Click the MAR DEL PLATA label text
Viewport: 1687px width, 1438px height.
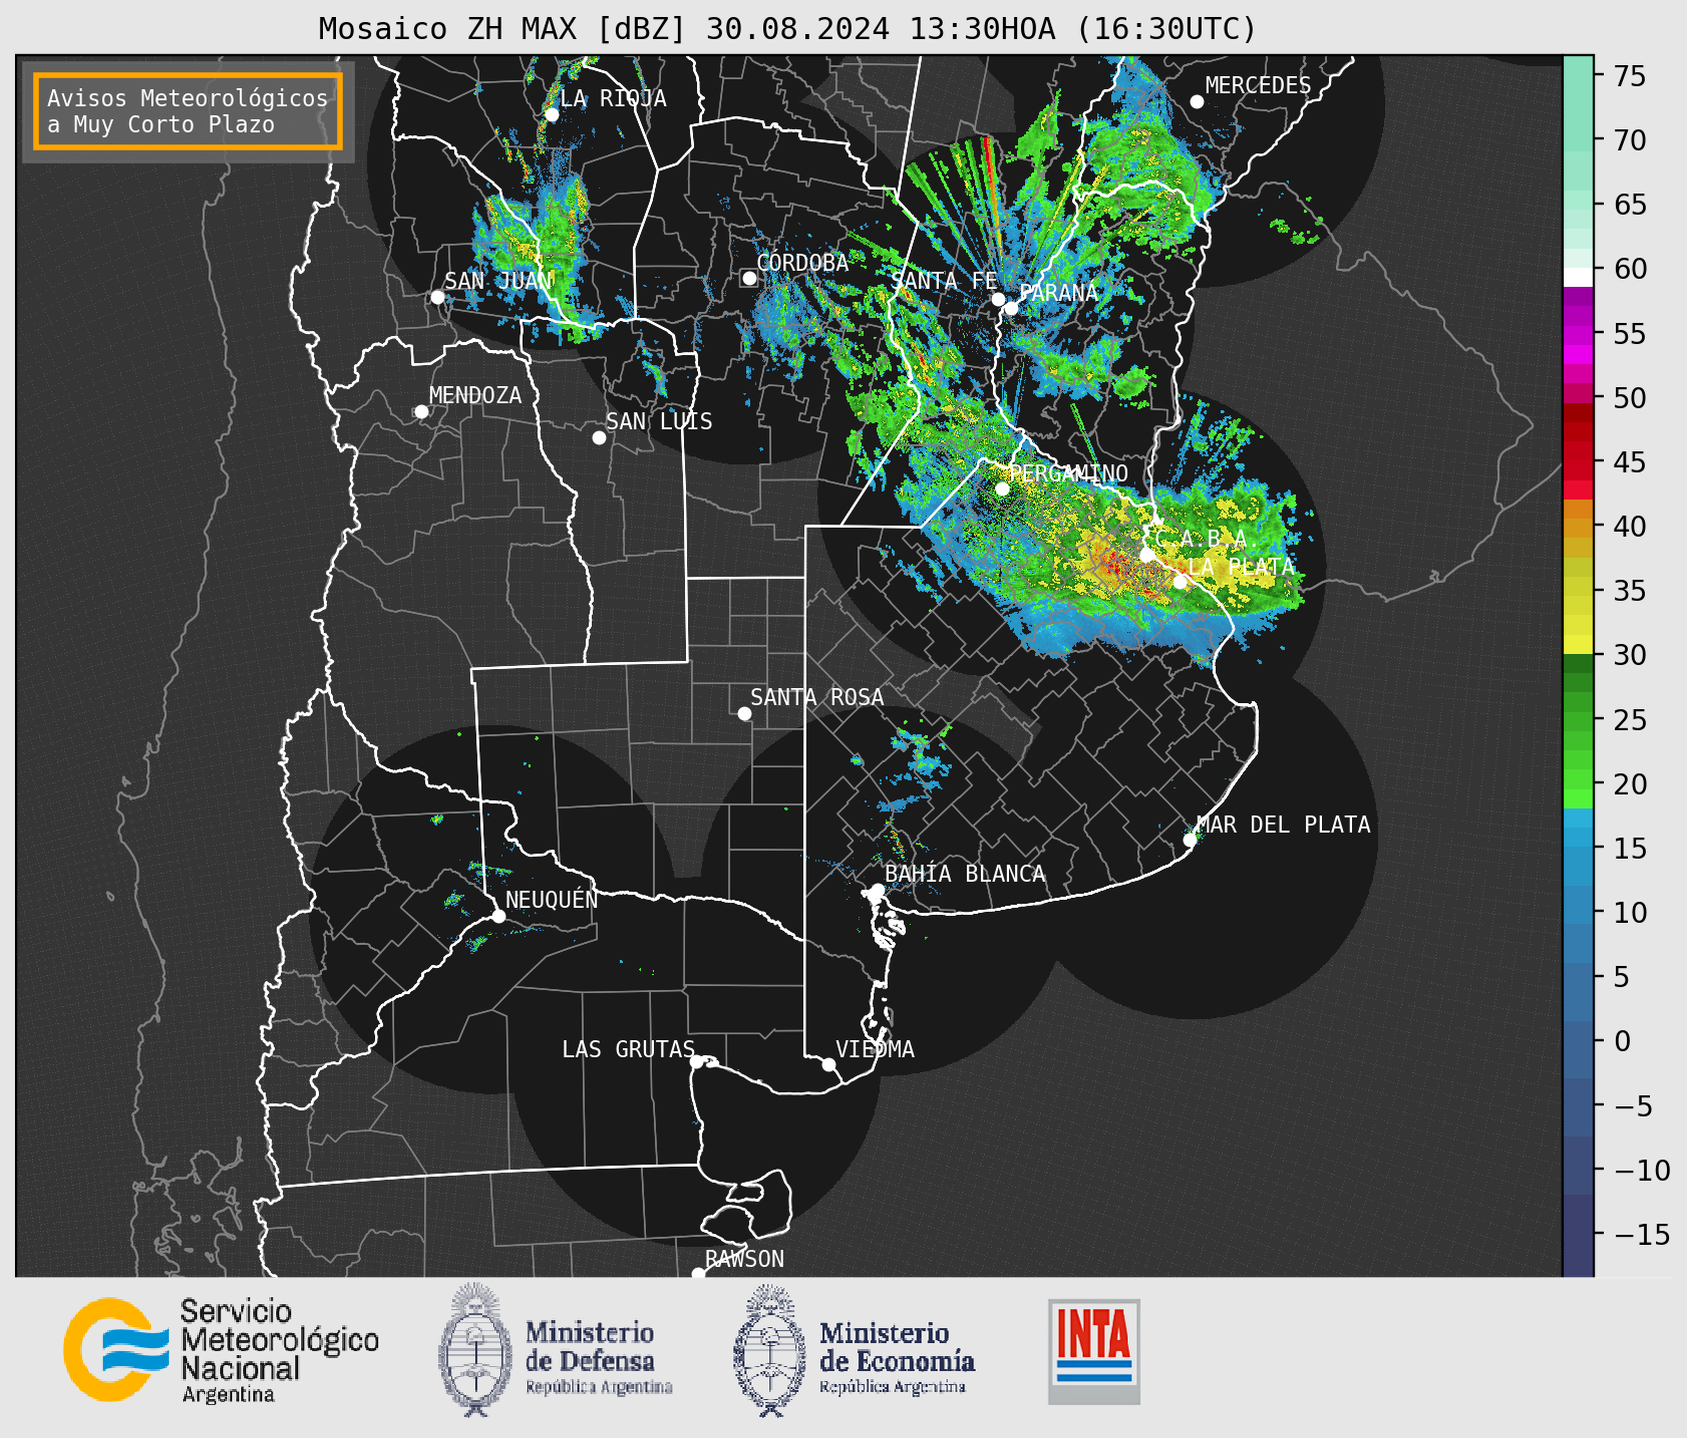[x=1283, y=825]
